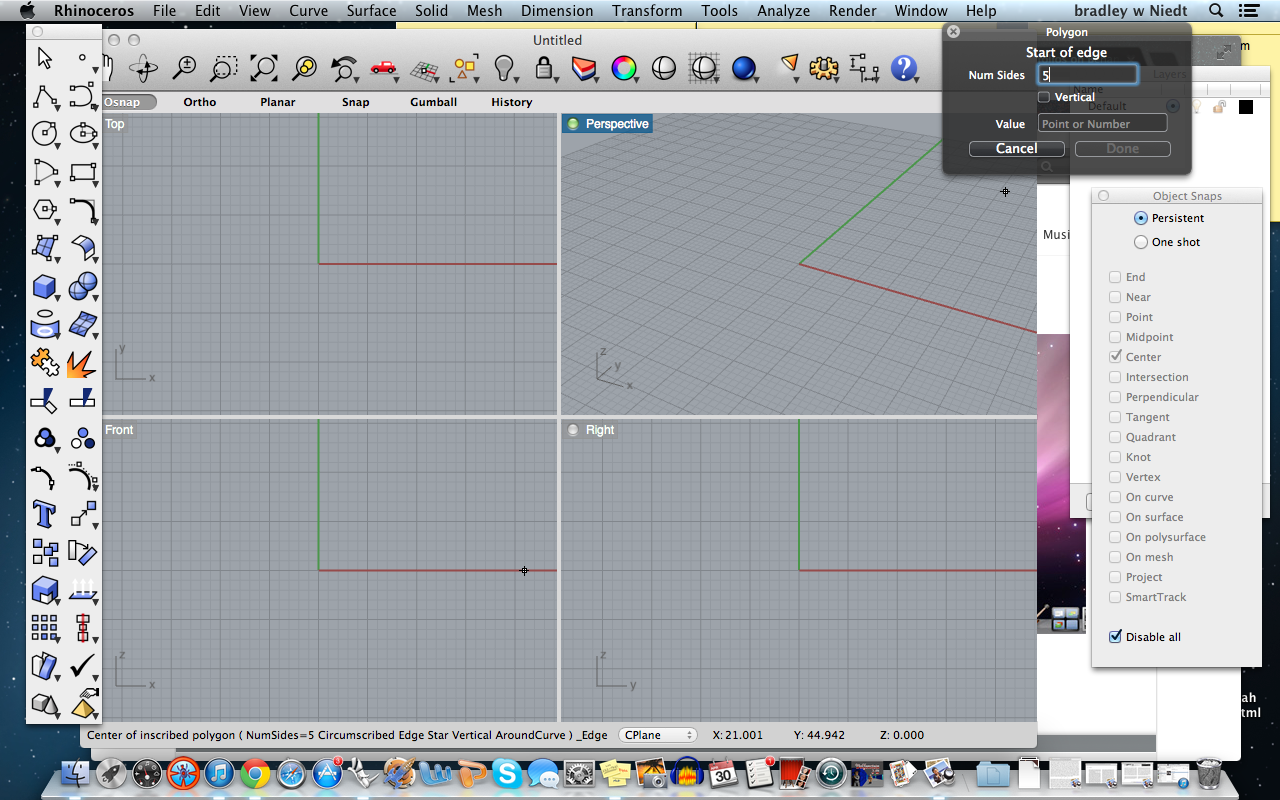1280x800 pixels.
Task: Toggle the Gumball button
Action: click(x=433, y=102)
